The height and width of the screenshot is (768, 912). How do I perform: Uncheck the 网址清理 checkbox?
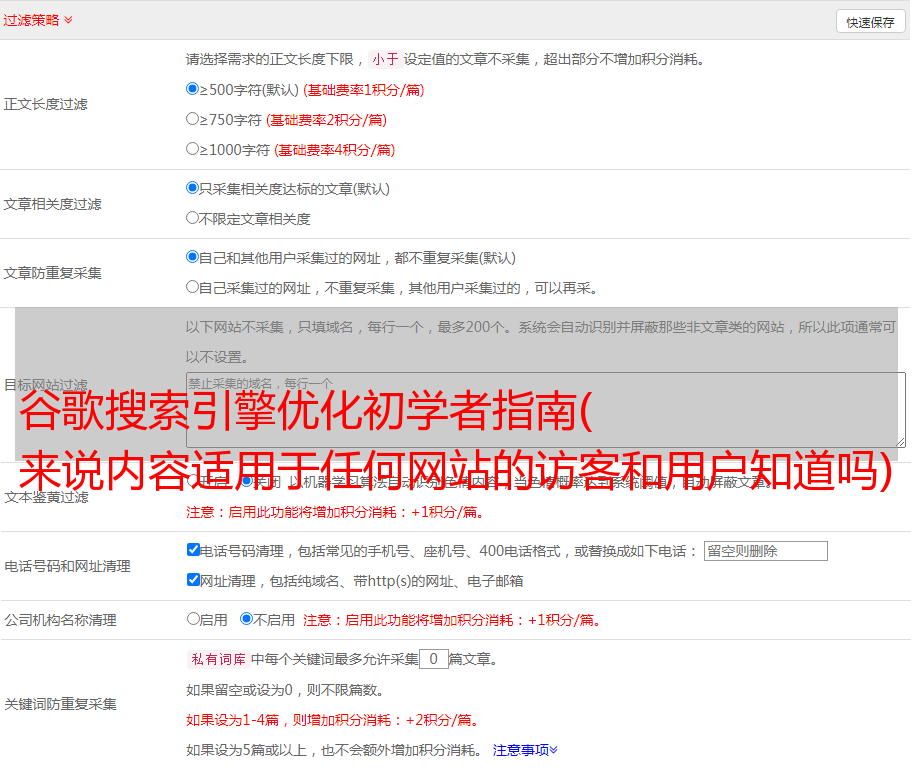(x=194, y=580)
